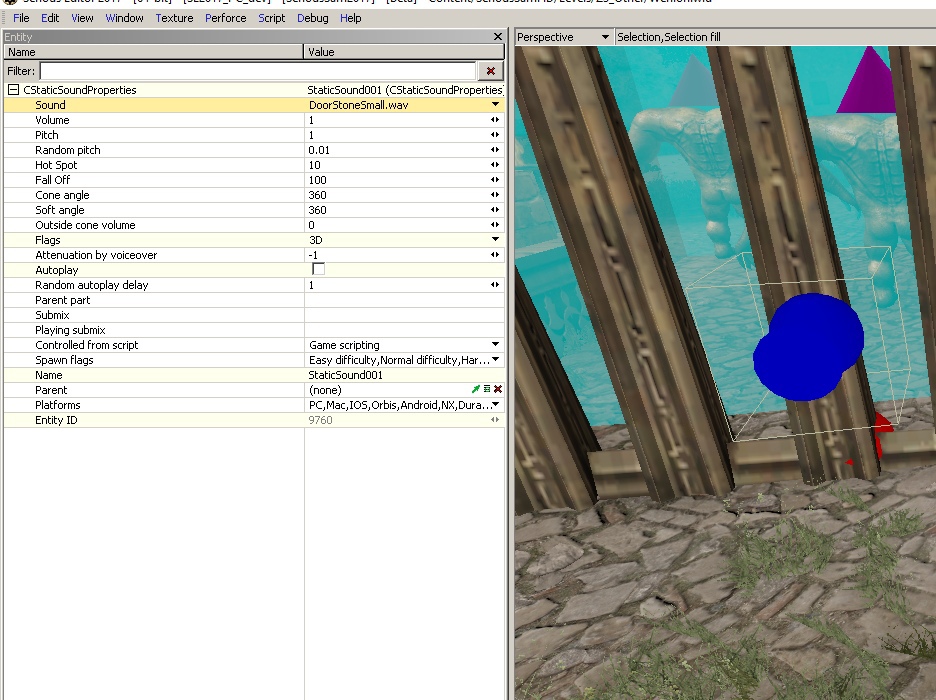Click the Attenuation by voiceover spinner arrows

click(x=495, y=255)
